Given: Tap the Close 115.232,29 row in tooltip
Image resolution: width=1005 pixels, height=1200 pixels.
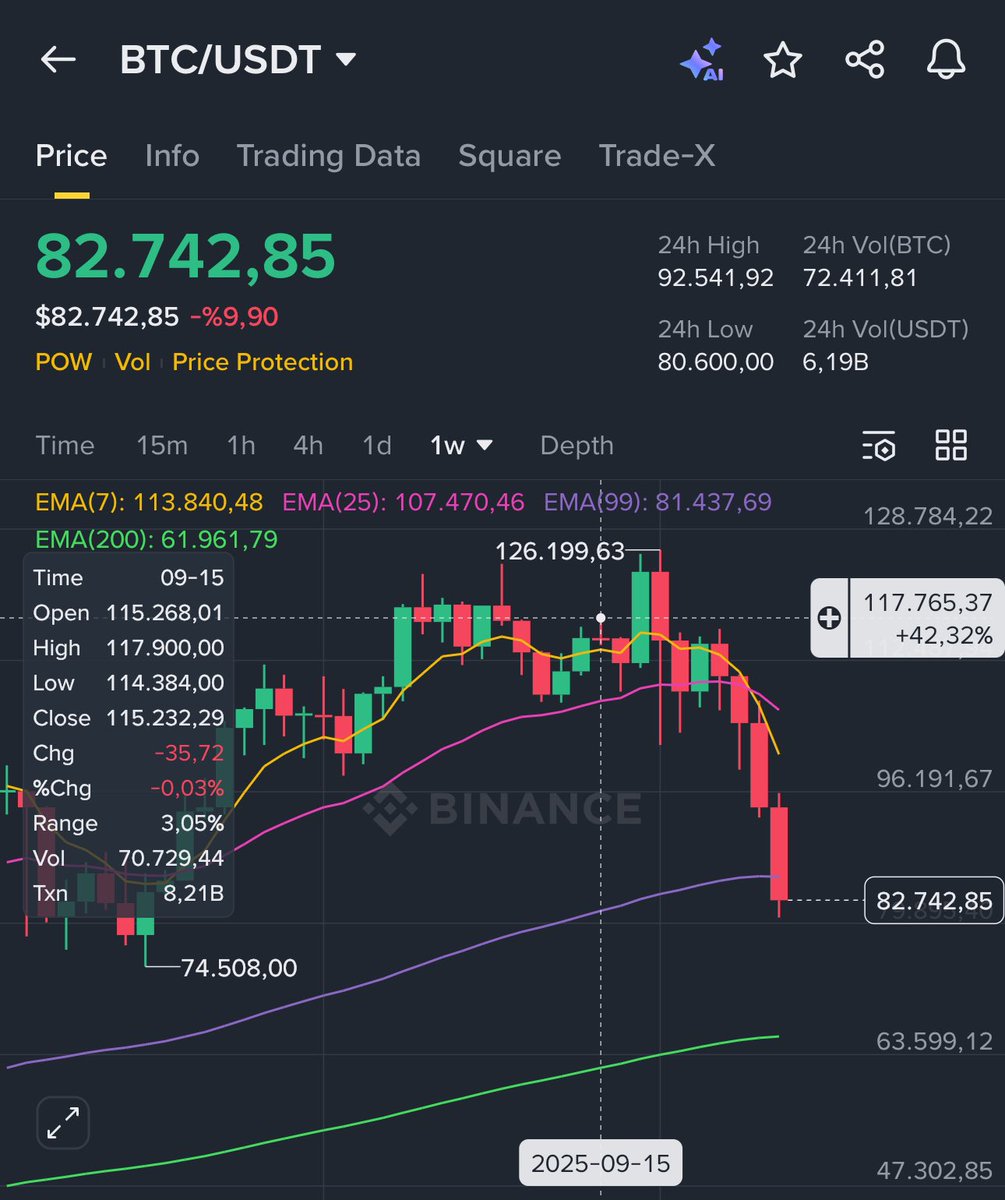Looking at the screenshot, I should pyautogui.click(x=128, y=718).
